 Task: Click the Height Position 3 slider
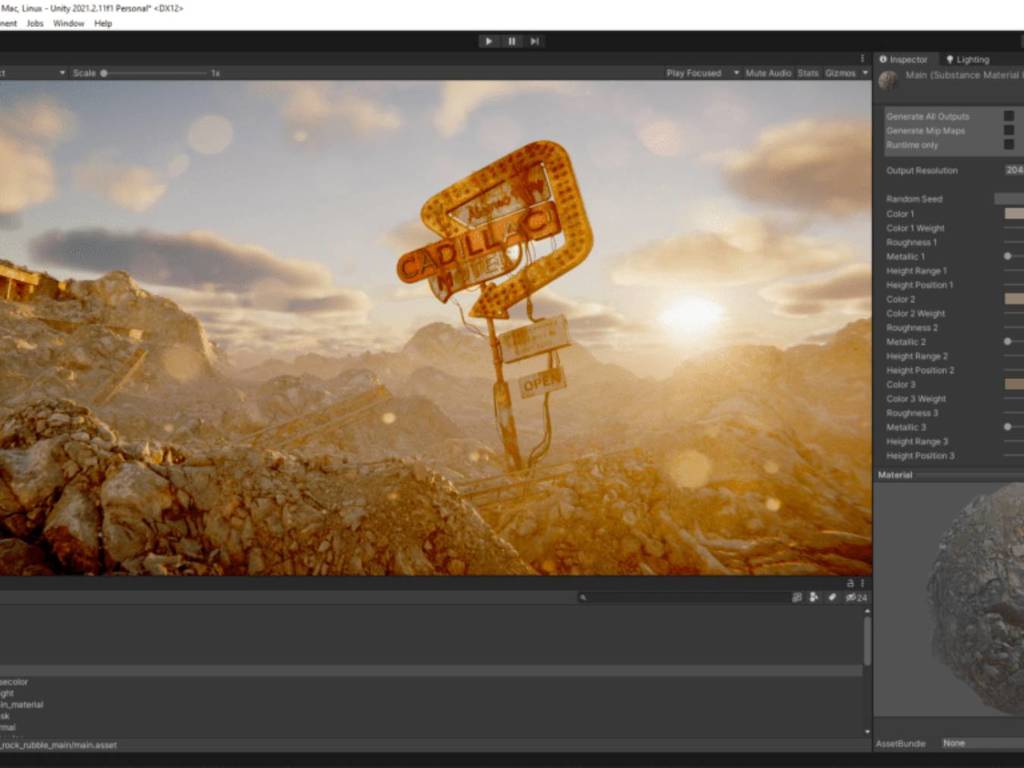point(1014,456)
